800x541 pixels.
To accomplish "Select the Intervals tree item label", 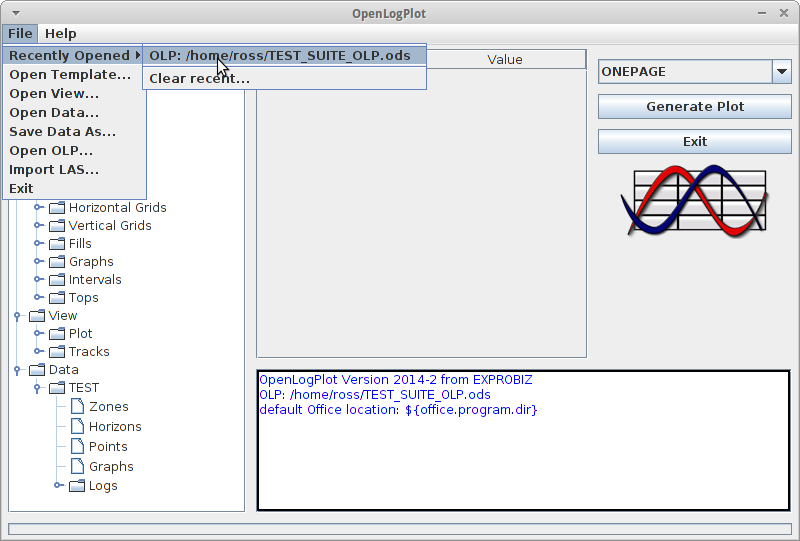I will (95, 280).
